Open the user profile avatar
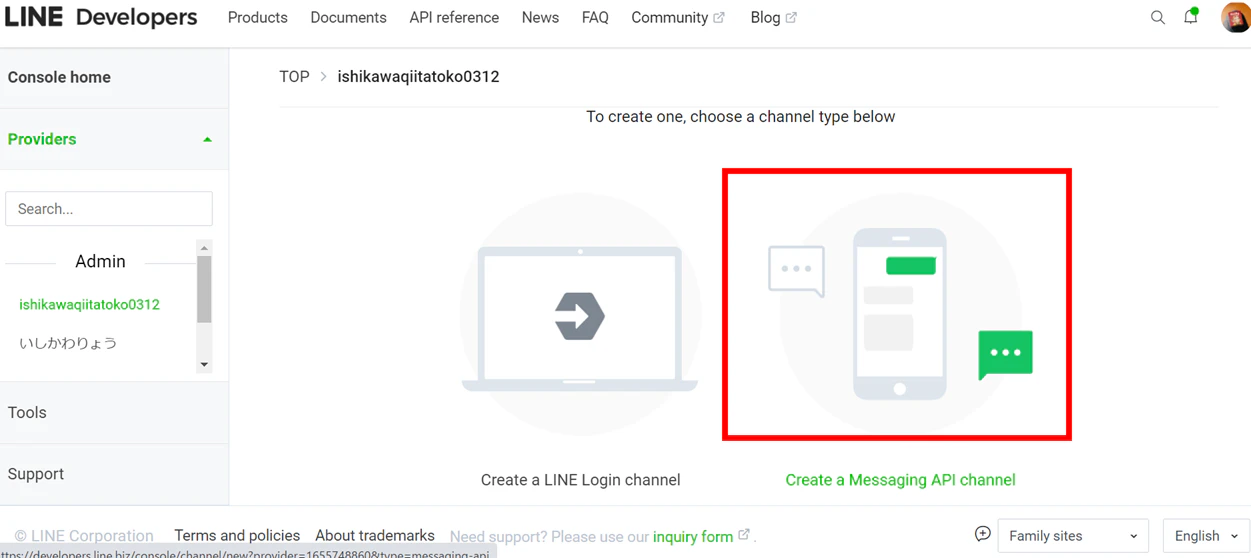 point(1236,17)
